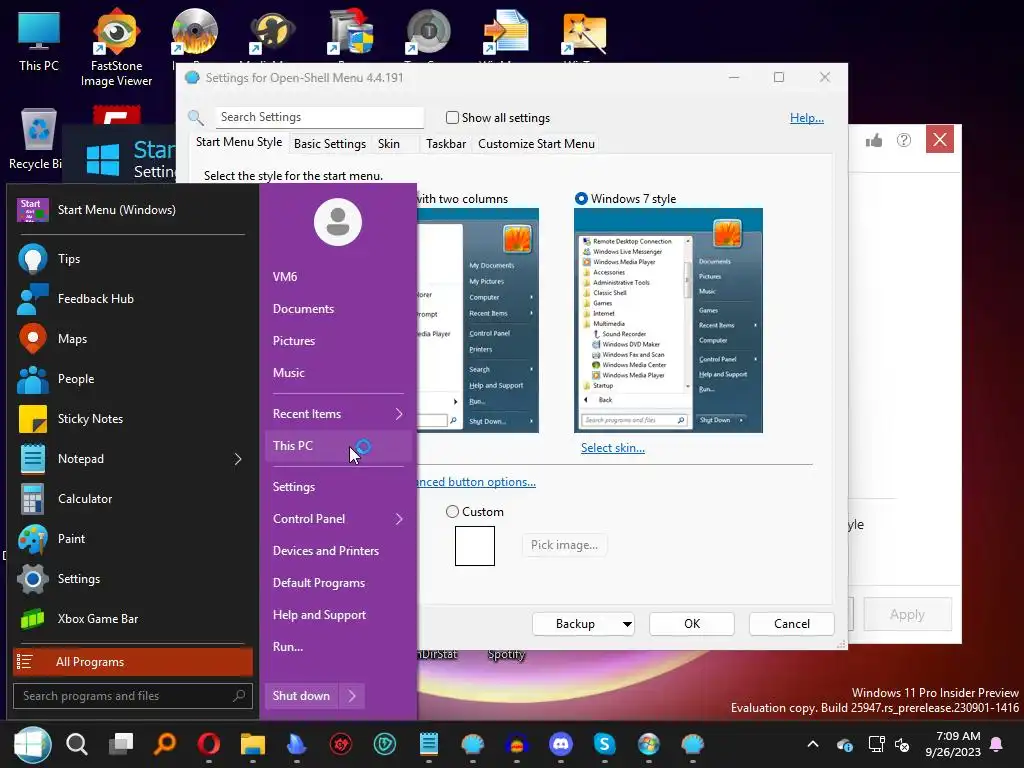Switch to the Skin tab

(x=389, y=144)
